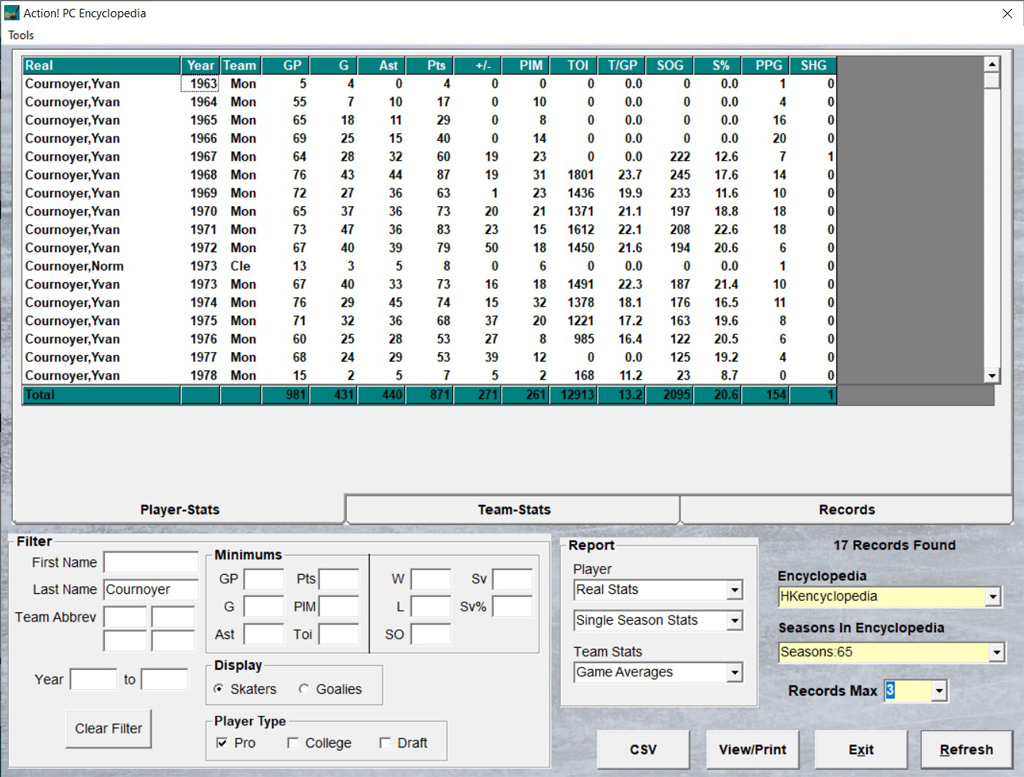
Task: Open the Game Averages team stats dropdown
Action: coord(735,673)
